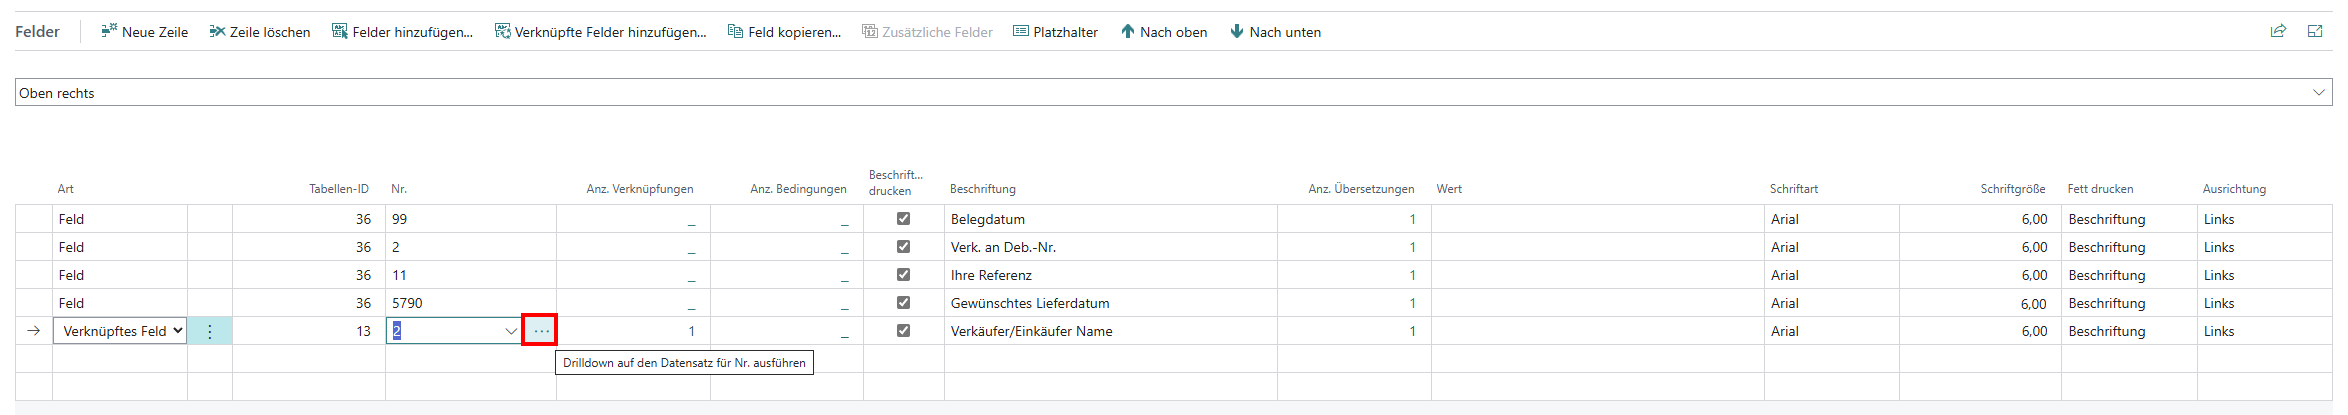Click Tabellen-ID cell showing 13
This screenshot has height=415, width=2348.
click(309, 331)
